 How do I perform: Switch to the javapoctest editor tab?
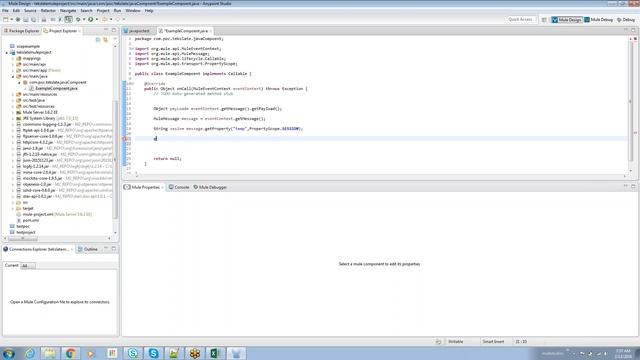[137, 31]
